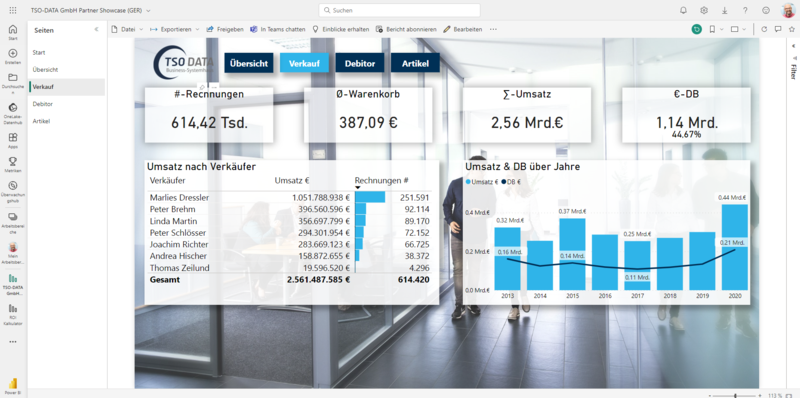Click the Suchen search field
Viewport: 800px width, 398px height.
click(x=399, y=10)
